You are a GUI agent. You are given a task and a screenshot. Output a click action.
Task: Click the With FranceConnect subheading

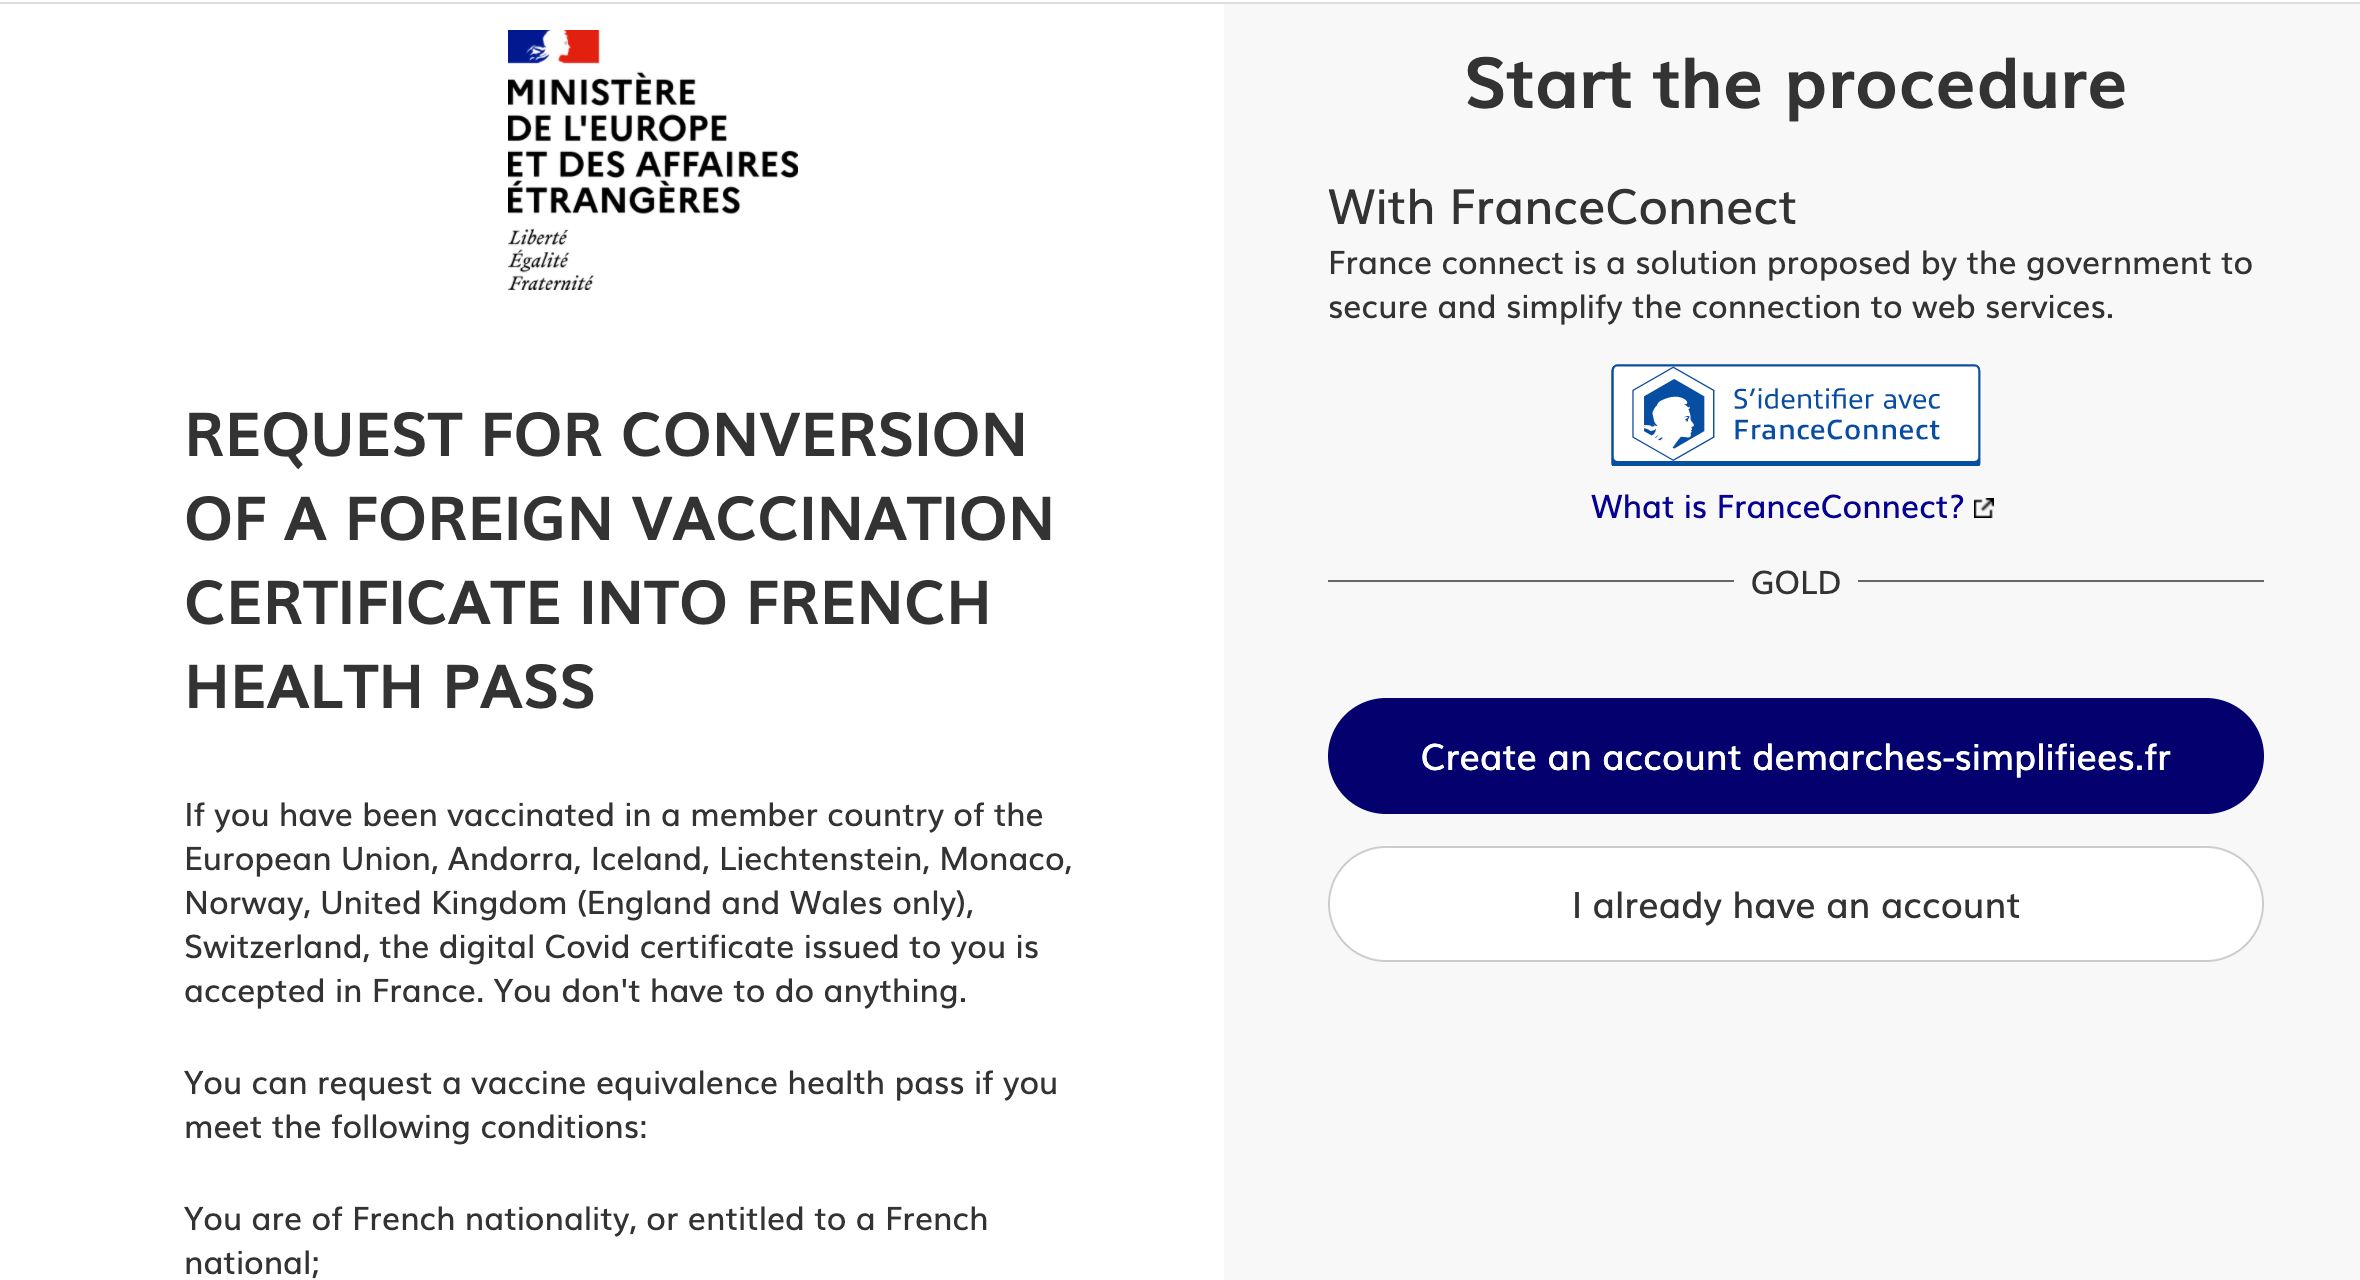[x=1561, y=208]
